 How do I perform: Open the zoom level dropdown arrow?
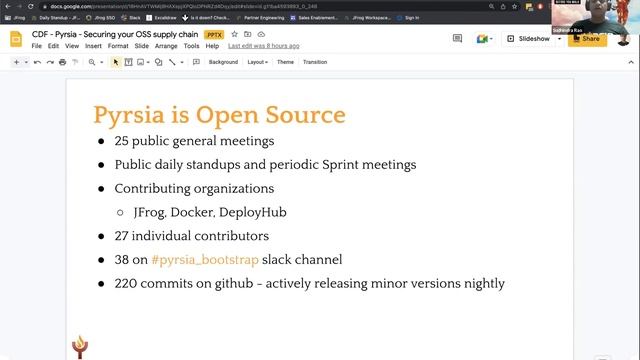point(102,62)
